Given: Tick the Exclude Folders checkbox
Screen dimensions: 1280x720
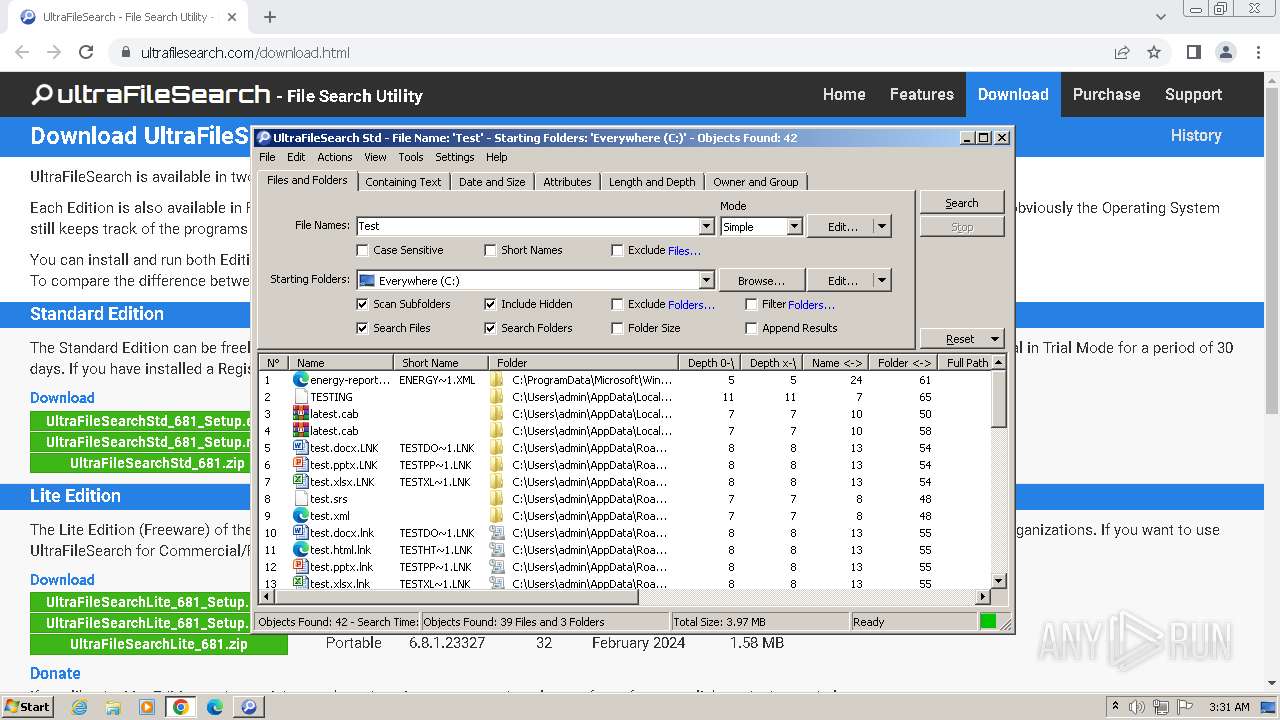Looking at the screenshot, I should coord(617,304).
